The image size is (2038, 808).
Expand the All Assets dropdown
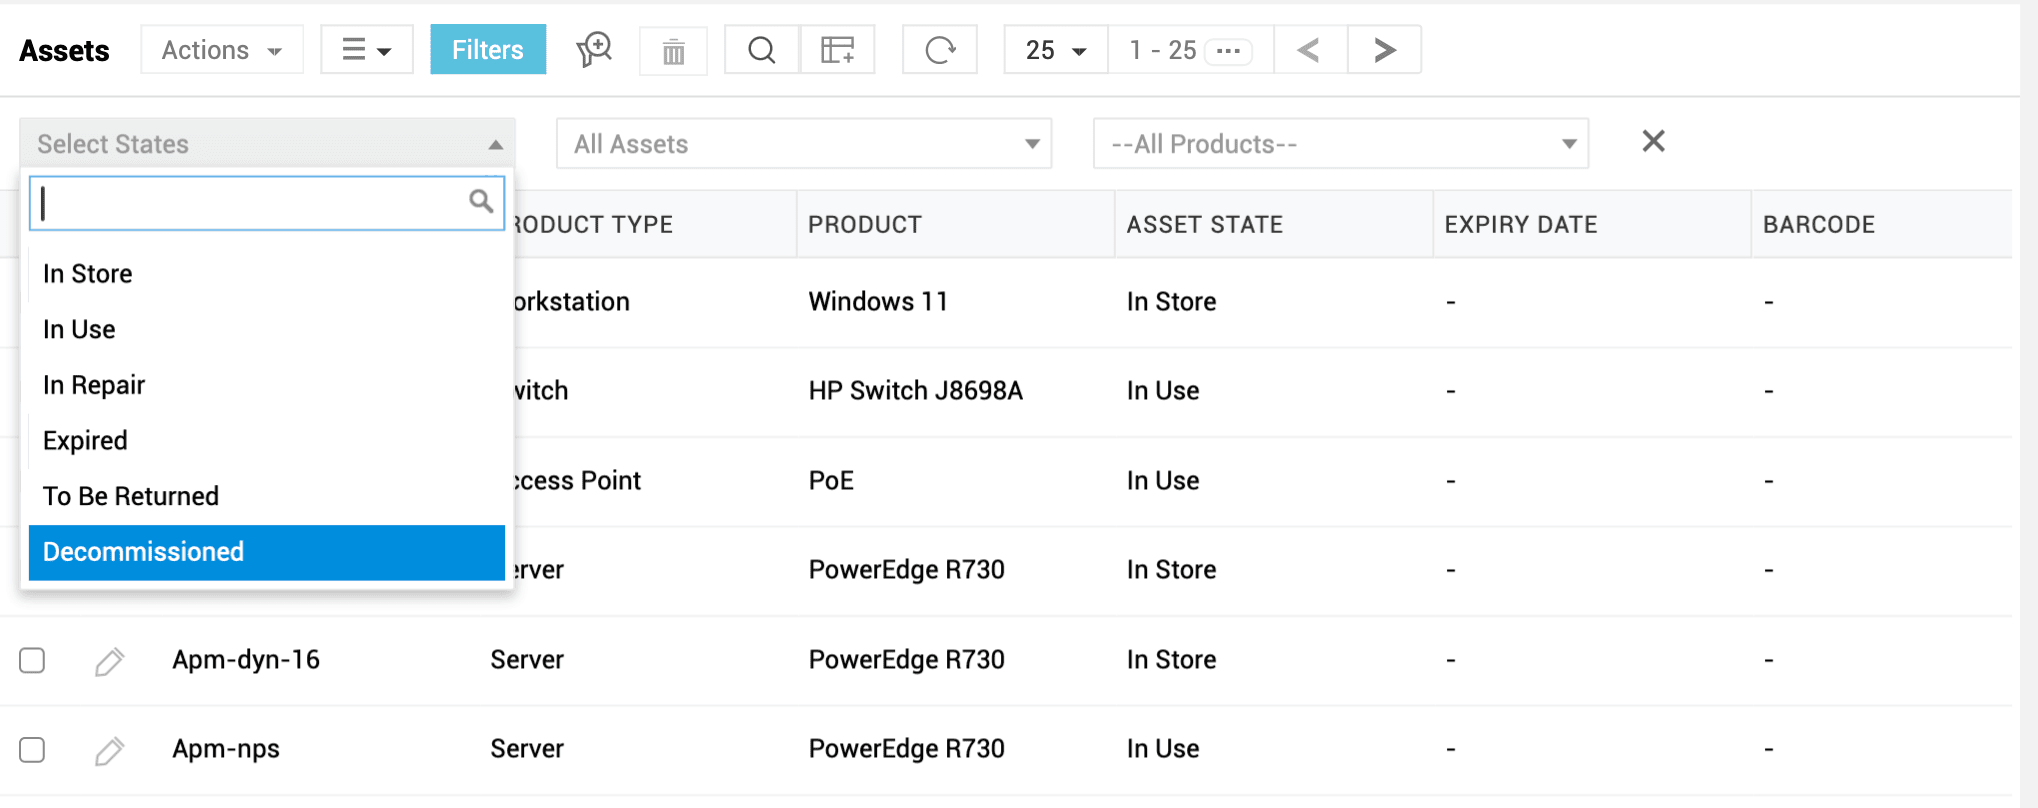click(803, 144)
